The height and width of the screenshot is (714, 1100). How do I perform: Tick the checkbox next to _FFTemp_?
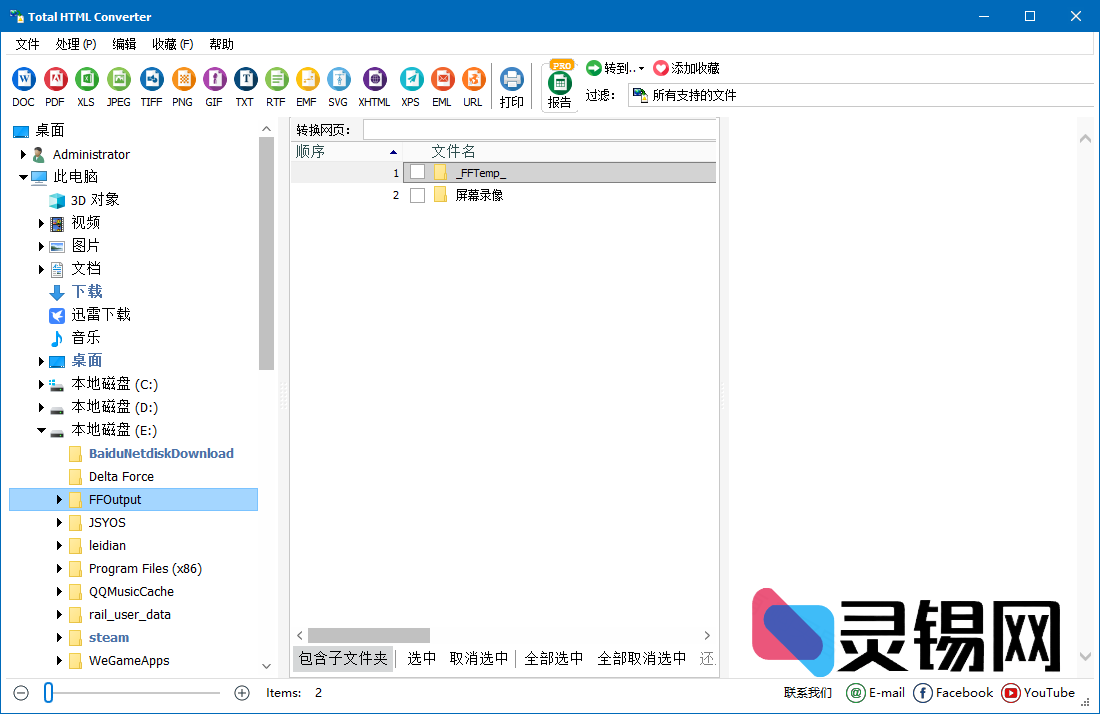pyautogui.click(x=417, y=171)
